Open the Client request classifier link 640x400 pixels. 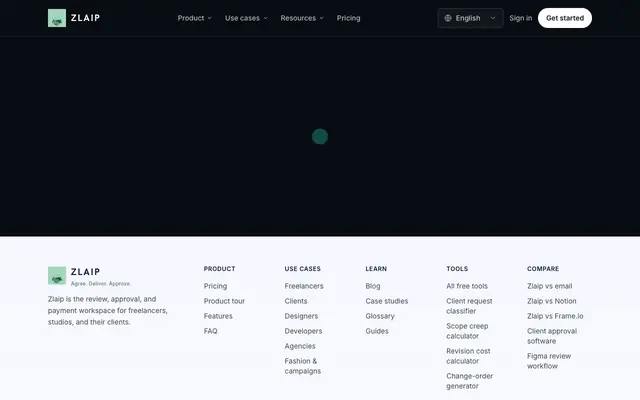469,306
